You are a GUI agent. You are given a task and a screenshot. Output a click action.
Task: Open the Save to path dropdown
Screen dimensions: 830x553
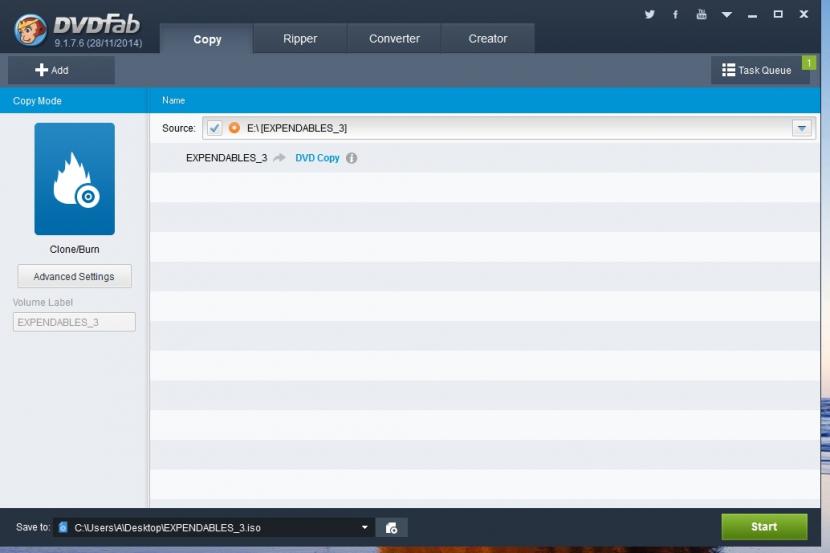tap(365, 527)
